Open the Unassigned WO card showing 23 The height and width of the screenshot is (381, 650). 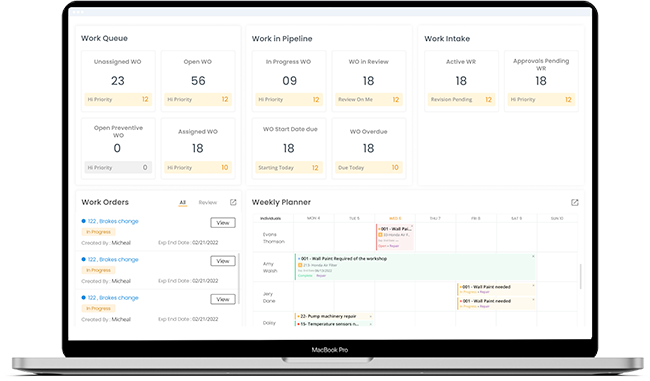pyautogui.click(x=118, y=81)
